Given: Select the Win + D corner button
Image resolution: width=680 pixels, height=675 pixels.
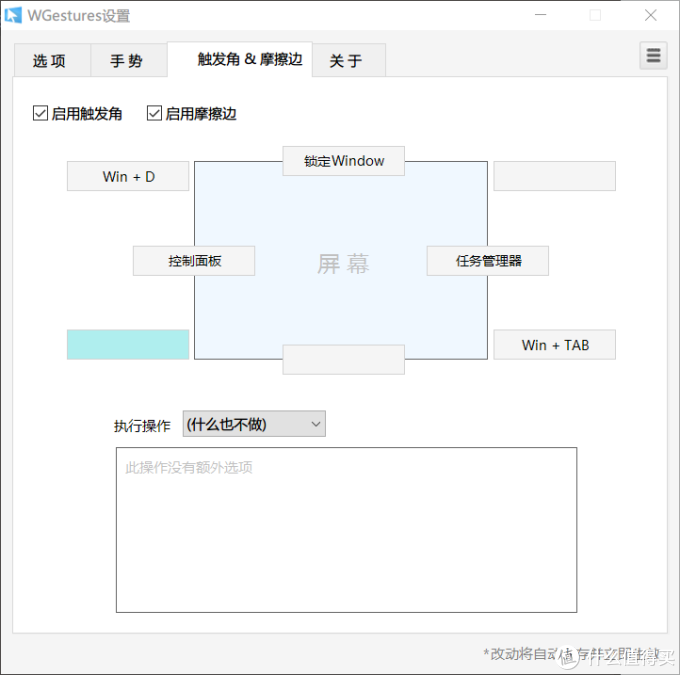Looking at the screenshot, I should point(128,176).
